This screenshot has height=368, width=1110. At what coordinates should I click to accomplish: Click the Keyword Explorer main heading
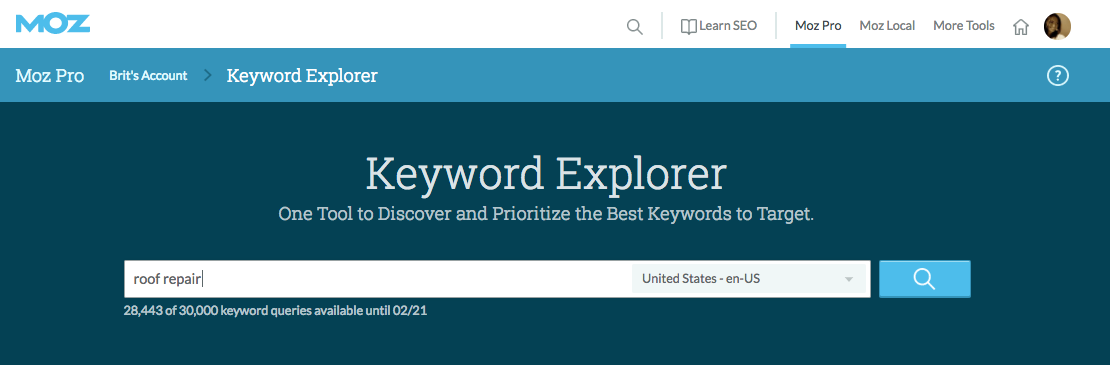pos(546,173)
